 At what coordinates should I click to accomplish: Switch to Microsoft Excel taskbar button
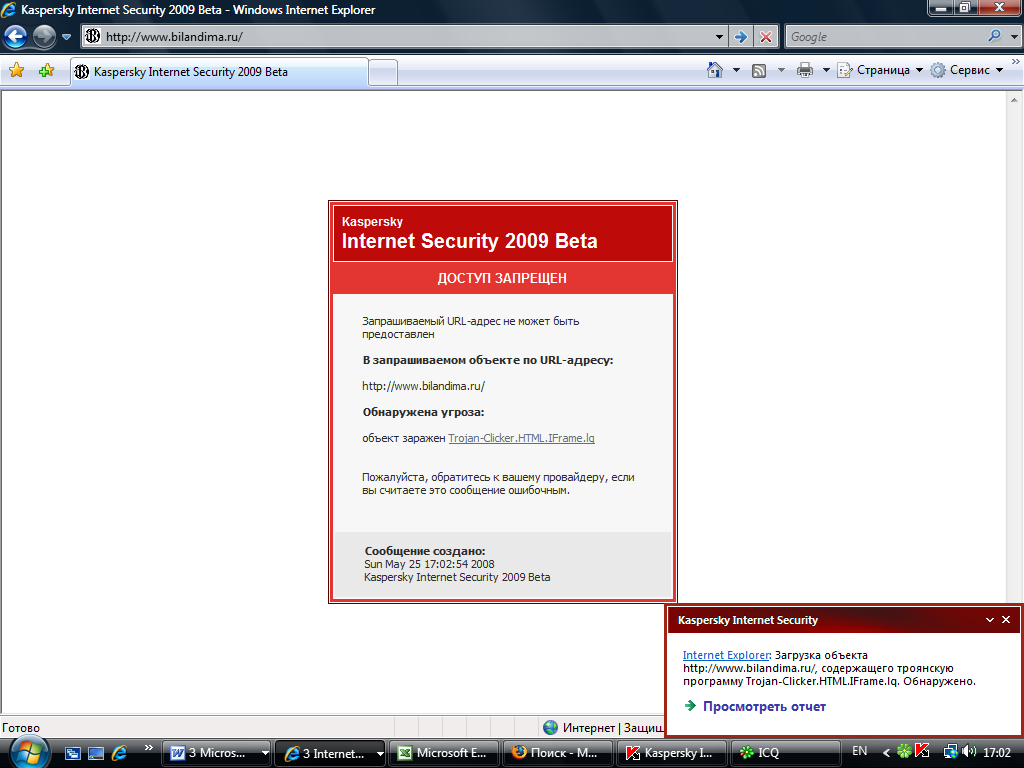tap(444, 753)
